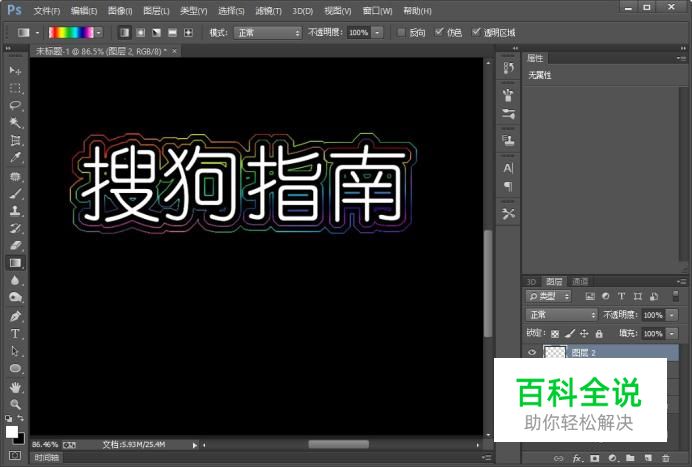This screenshot has width=692, height=467.
Task: Select the Pen tool
Action: (x=15, y=316)
